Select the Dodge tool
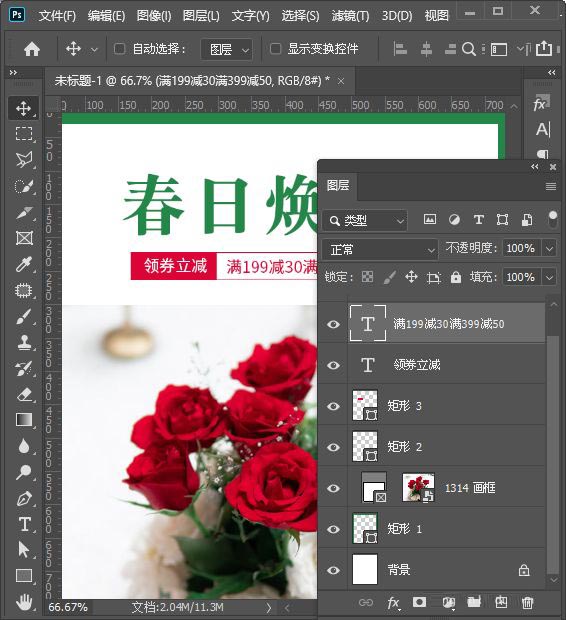Viewport: 566px width, 620px height. pos(24,472)
